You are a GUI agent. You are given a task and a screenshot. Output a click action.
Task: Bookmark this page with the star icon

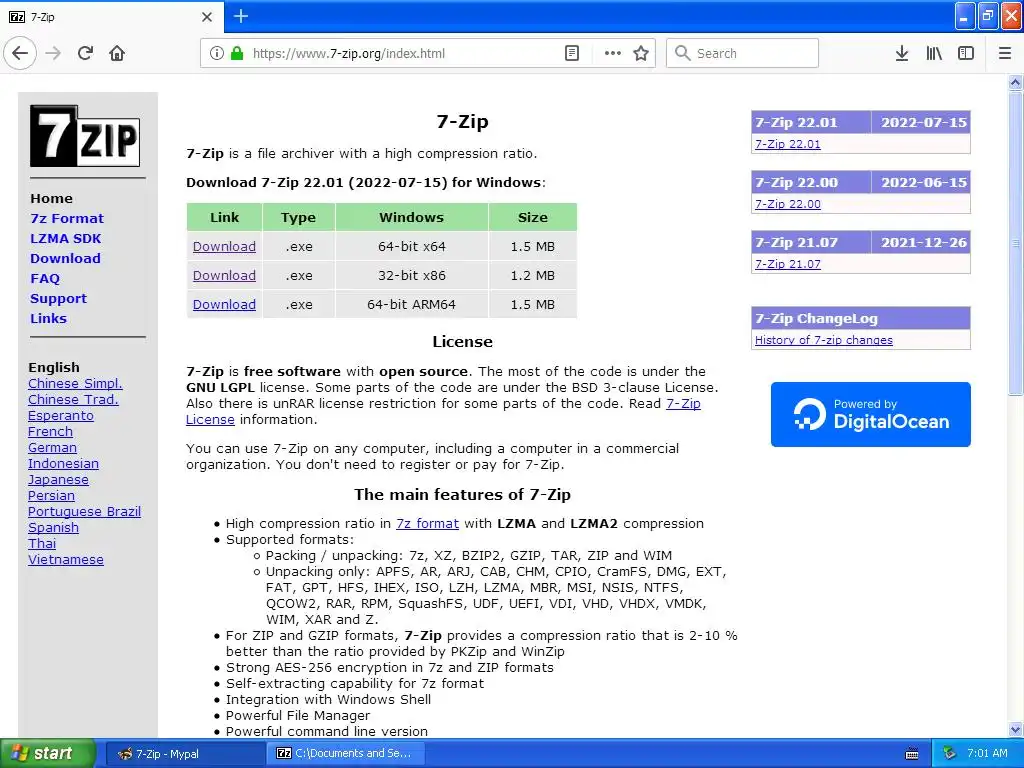coord(641,54)
